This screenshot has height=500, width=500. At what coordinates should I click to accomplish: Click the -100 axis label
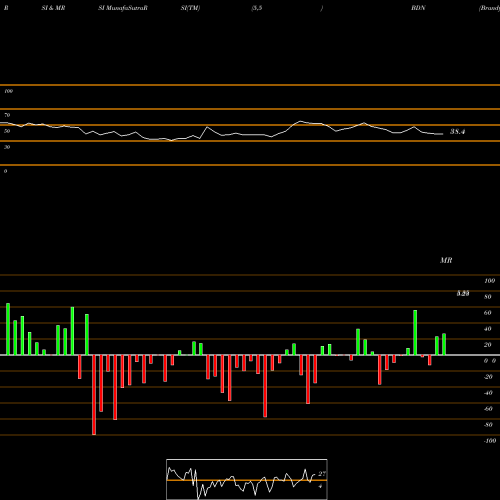tap(490, 441)
